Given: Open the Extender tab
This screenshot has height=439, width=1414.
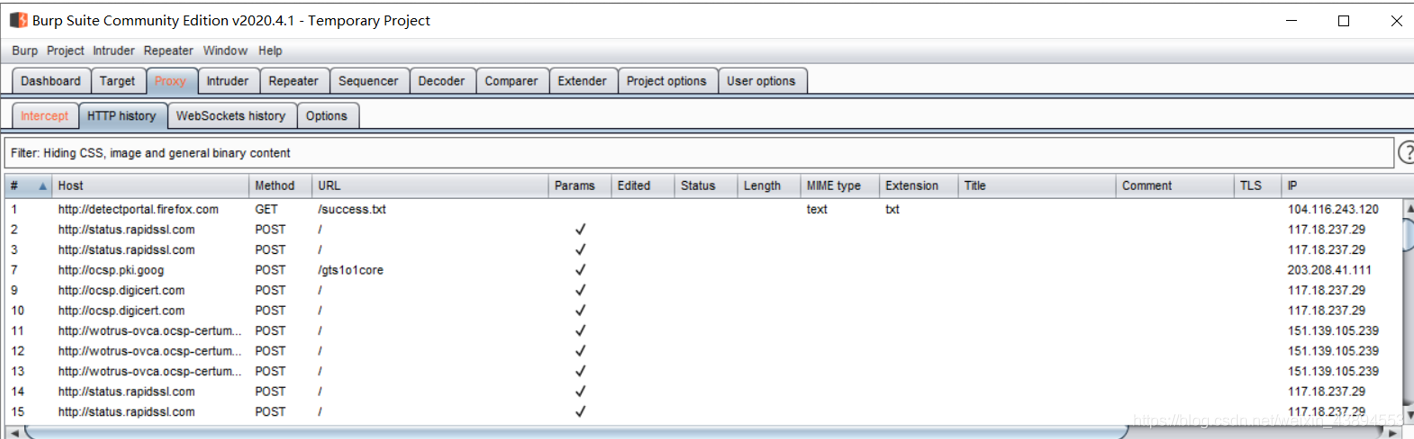Looking at the screenshot, I should pos(582,81).
